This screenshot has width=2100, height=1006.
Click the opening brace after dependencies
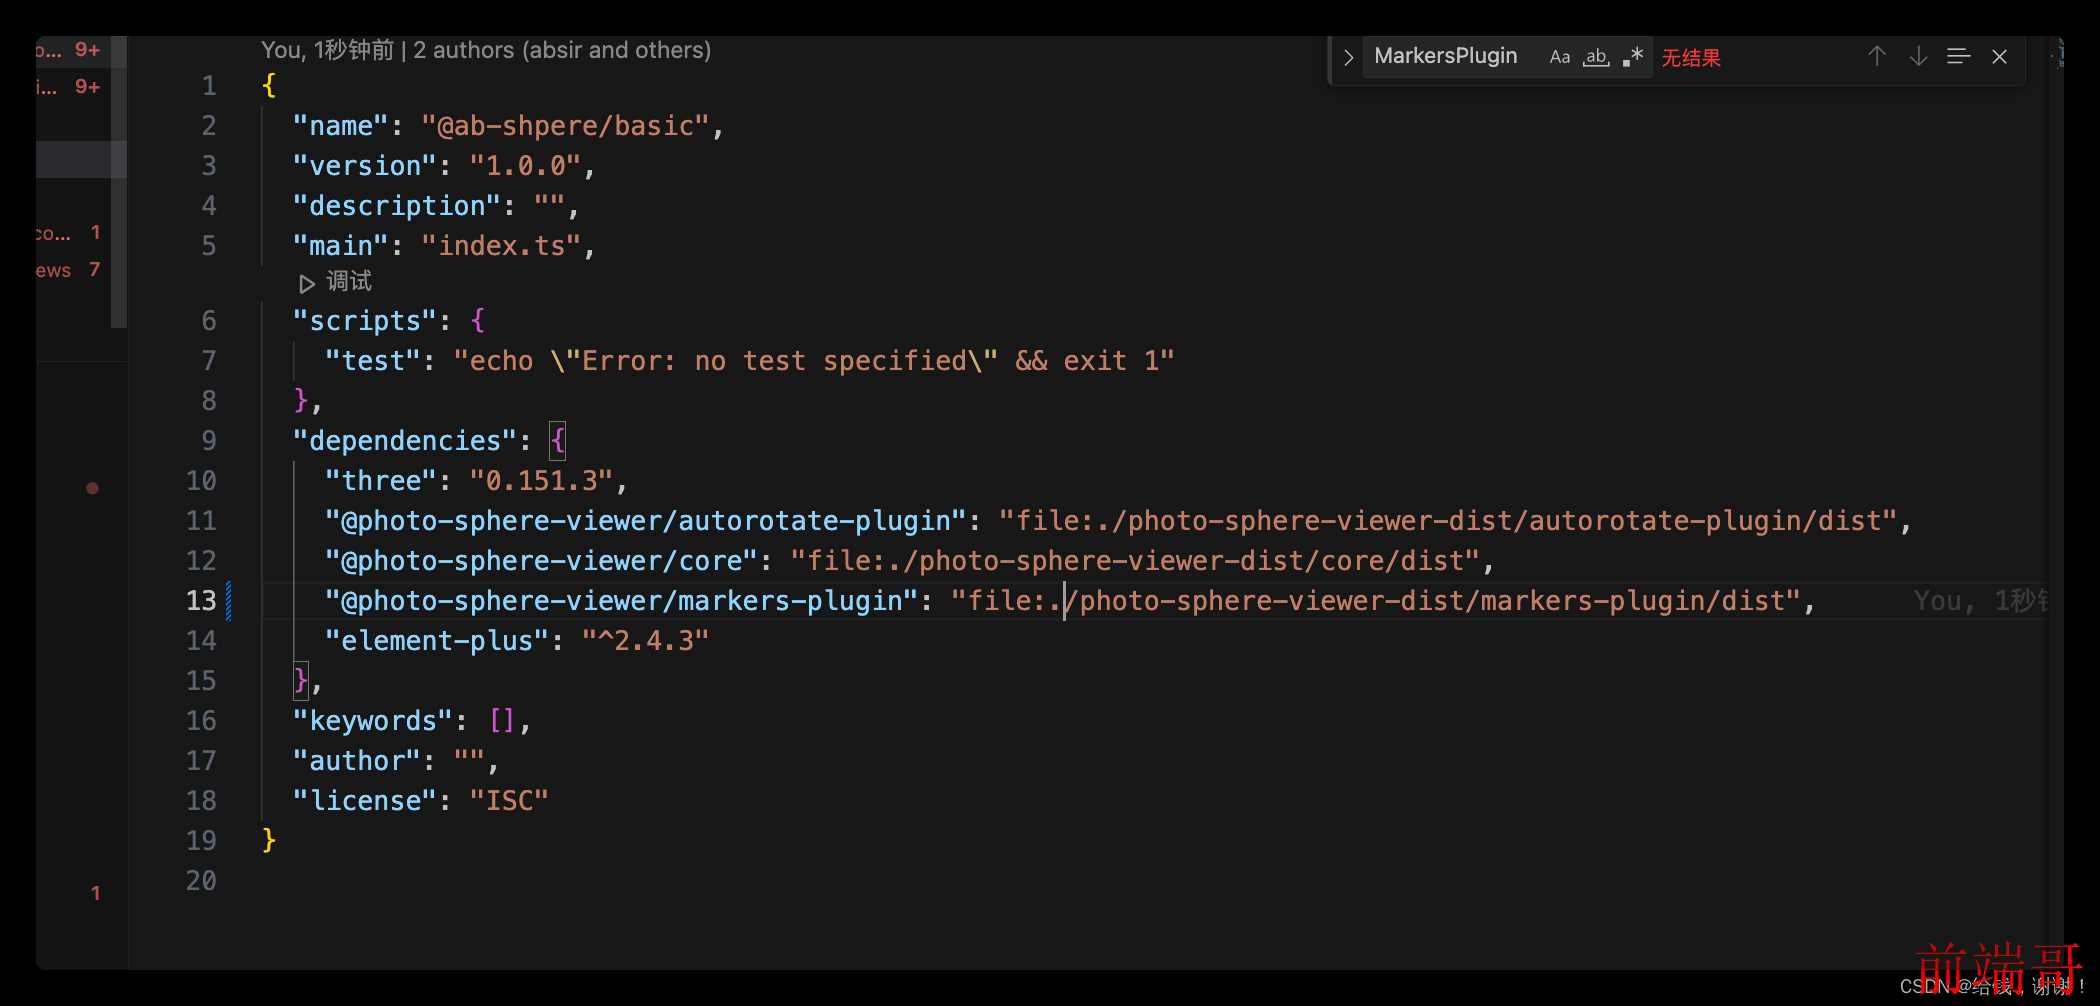pyautogui.click(x=558, y=441)
